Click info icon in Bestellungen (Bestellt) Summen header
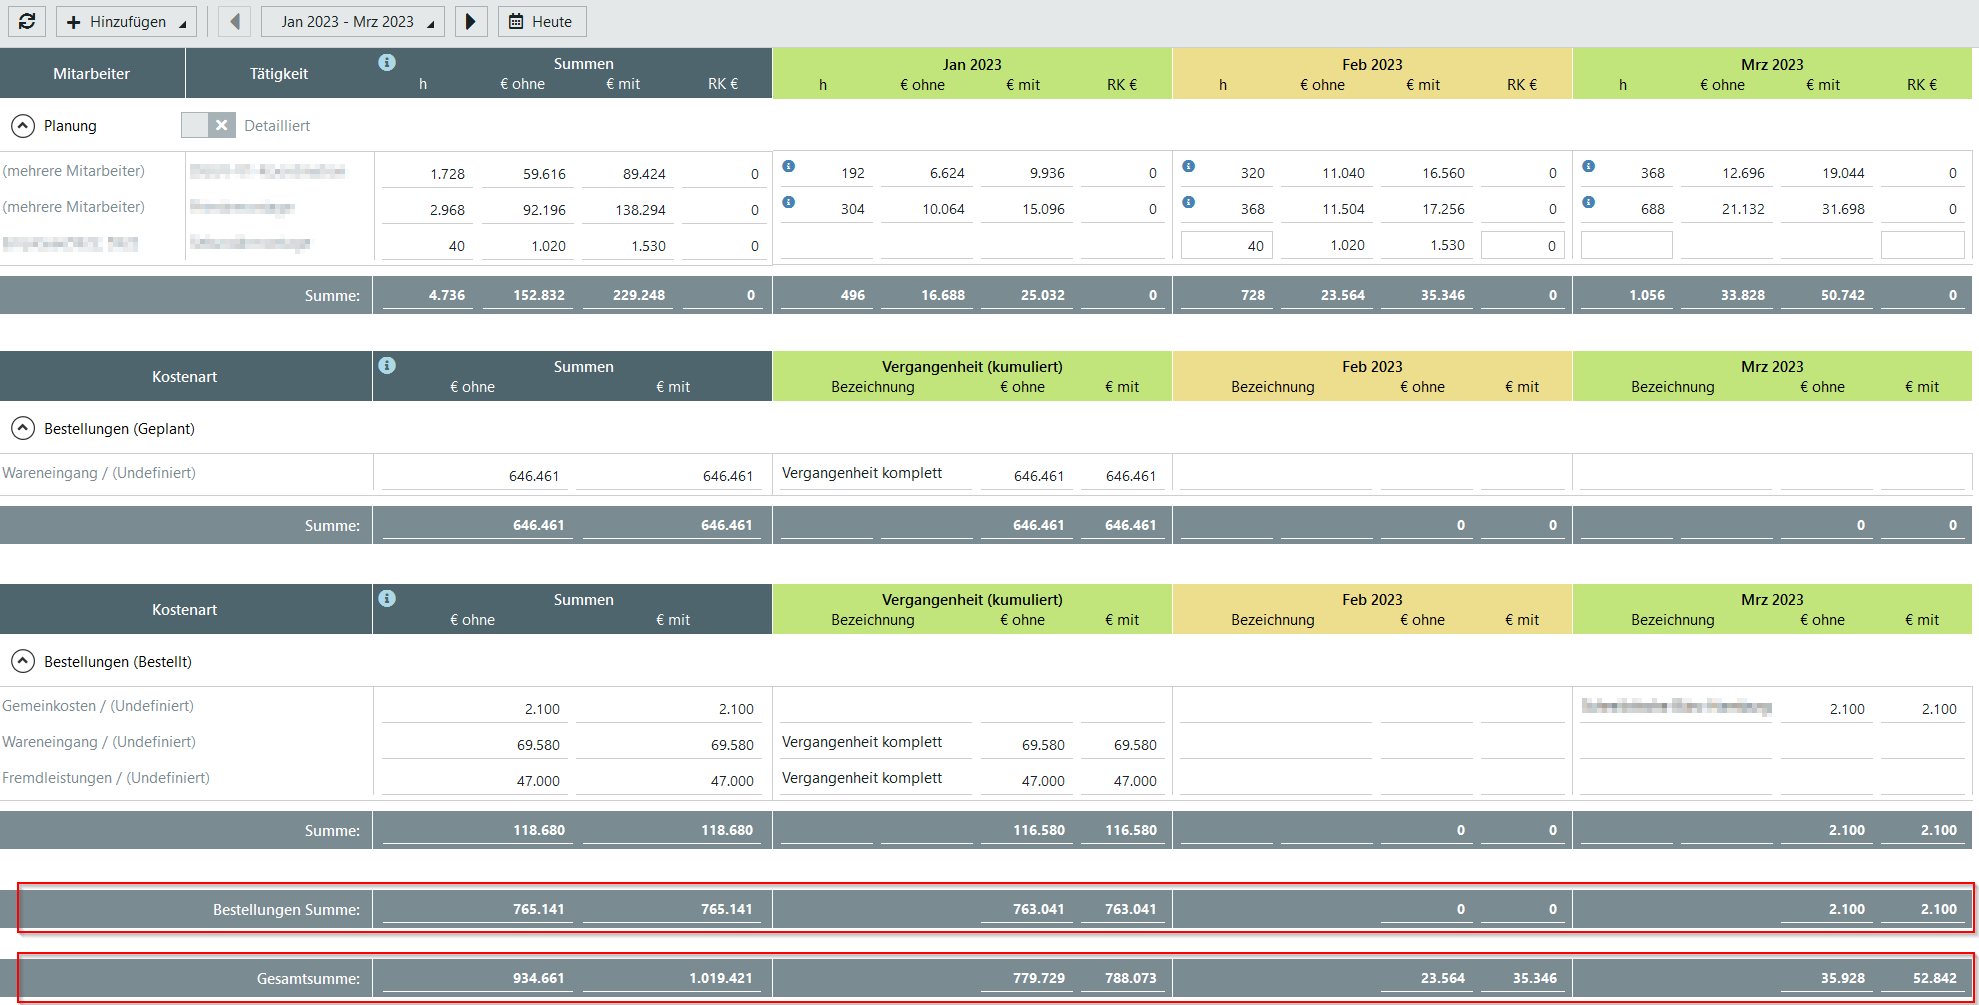The height and width of the screenshot is (1005, 1979). pyautogui.click(x=387, y=599)
